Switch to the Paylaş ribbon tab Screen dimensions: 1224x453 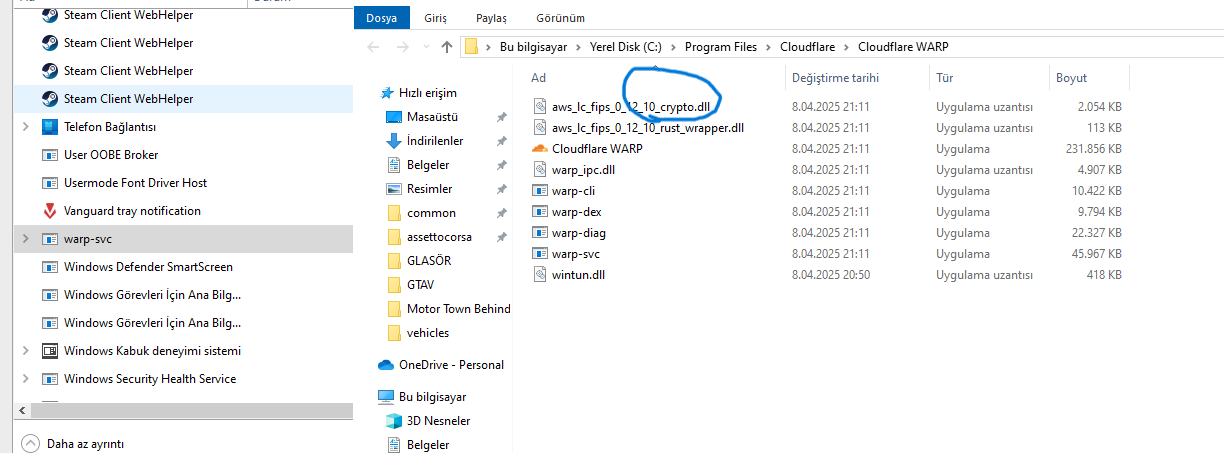pos(491,18)
